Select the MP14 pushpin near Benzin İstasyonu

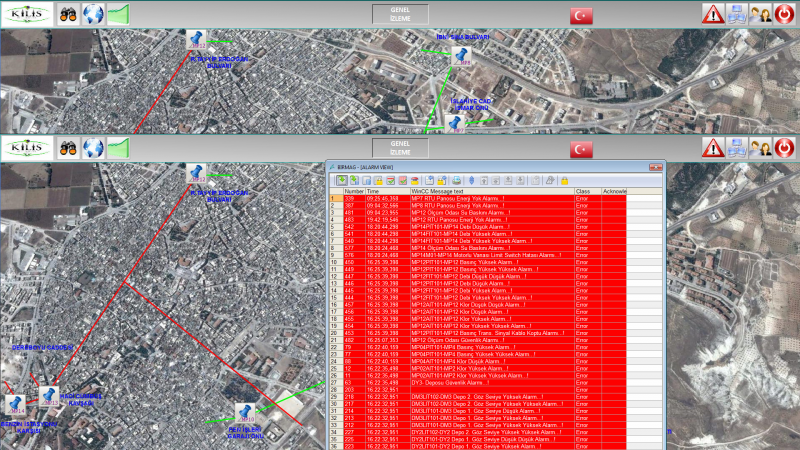[x=15, y=405]
